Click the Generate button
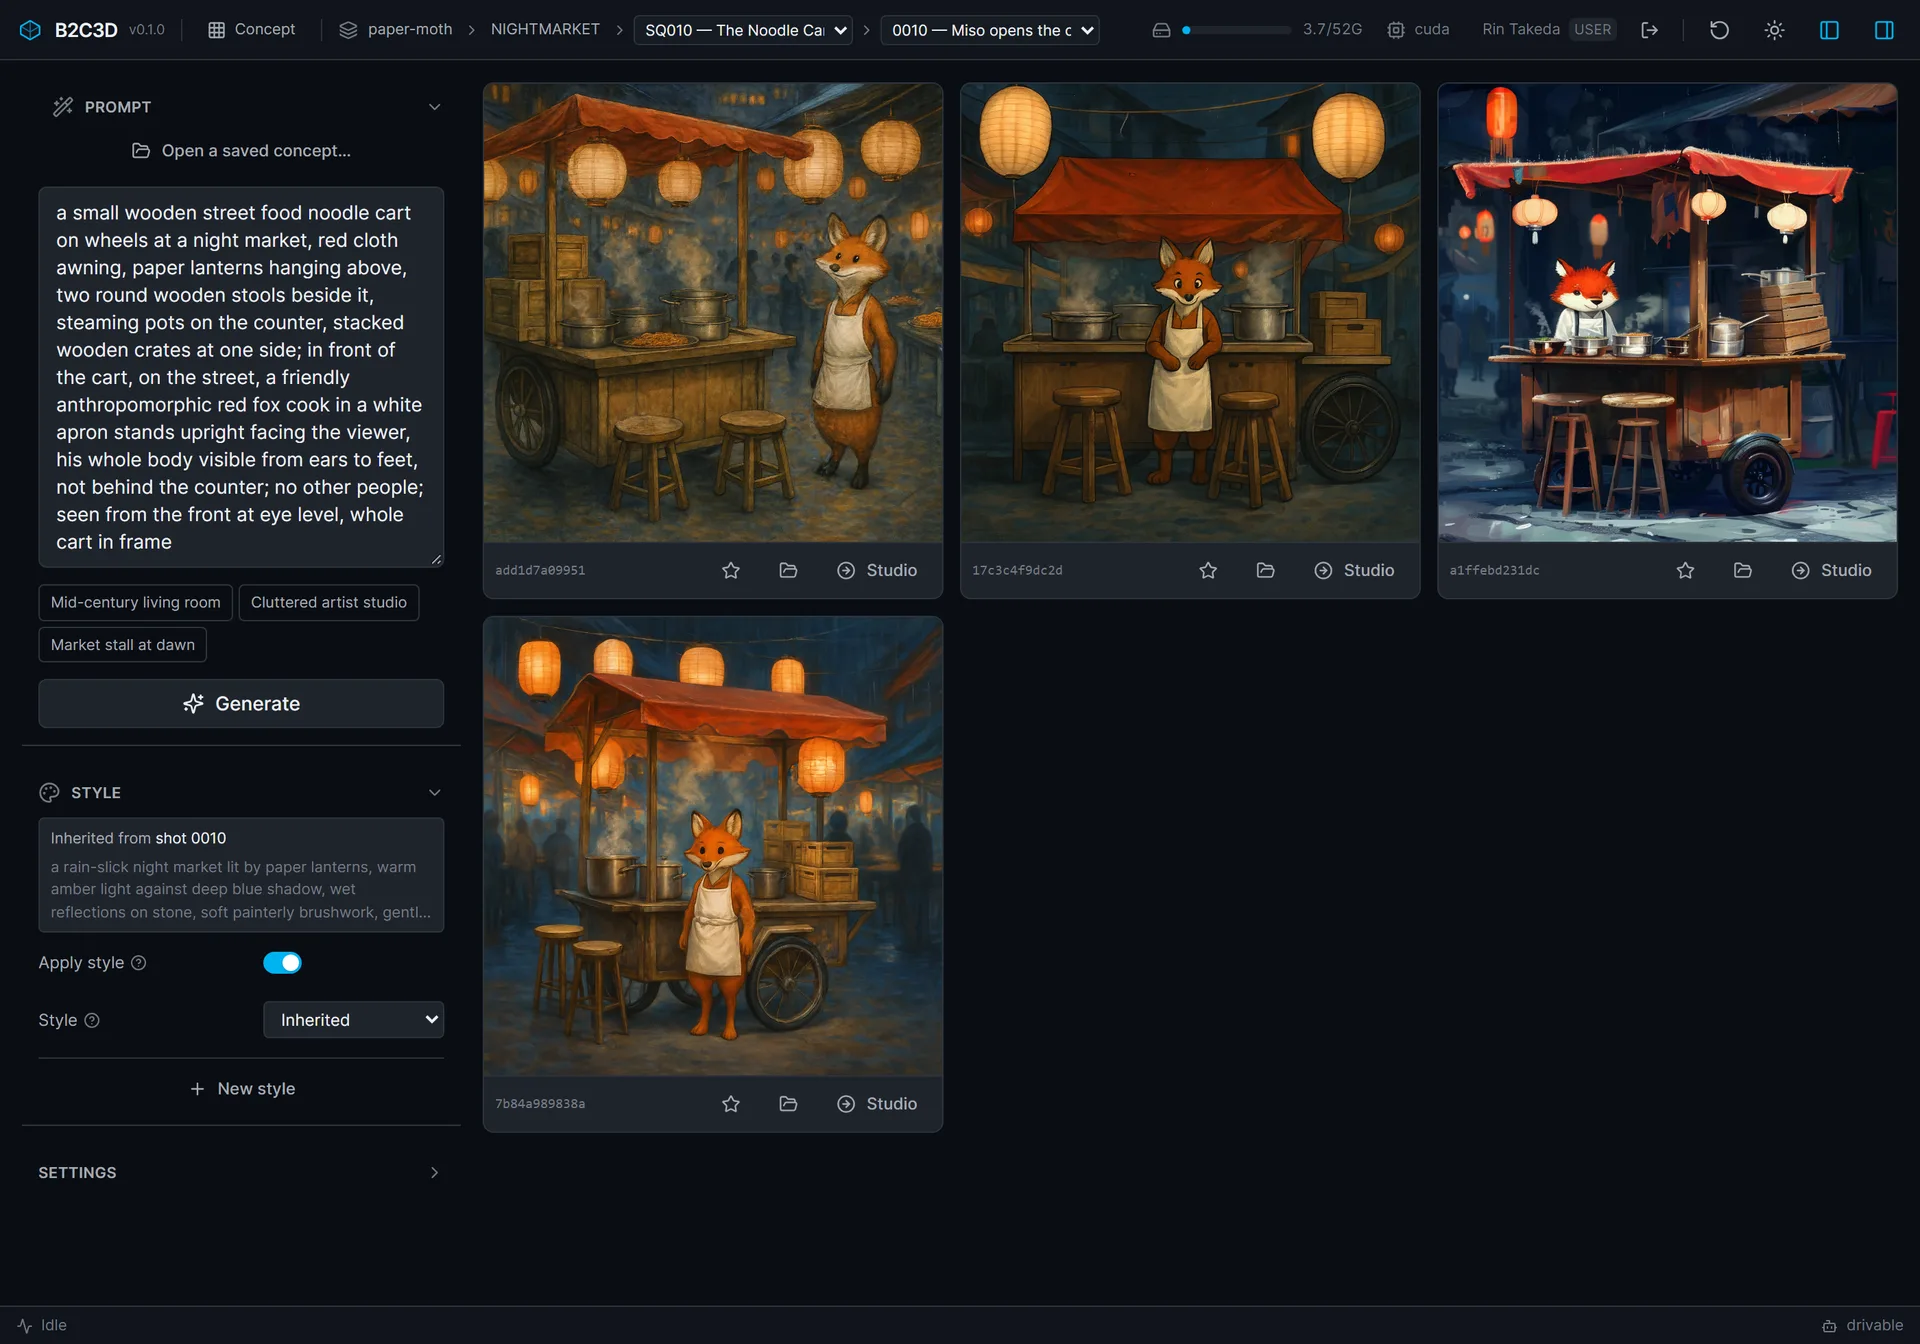The image size is (1920, 1344). (x=241, y=703)
